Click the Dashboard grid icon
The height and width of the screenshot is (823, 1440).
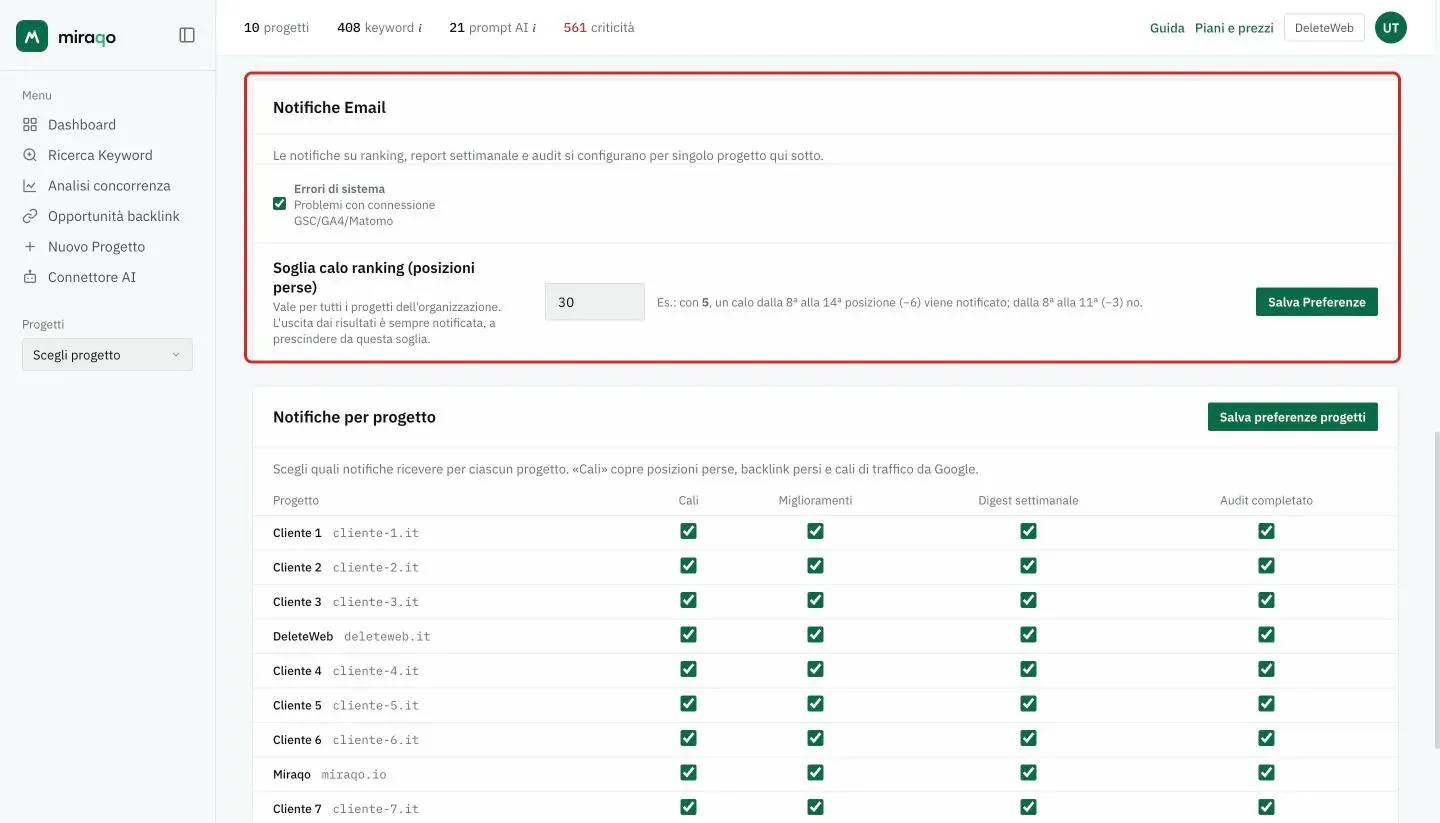click(x=30, y=125)
